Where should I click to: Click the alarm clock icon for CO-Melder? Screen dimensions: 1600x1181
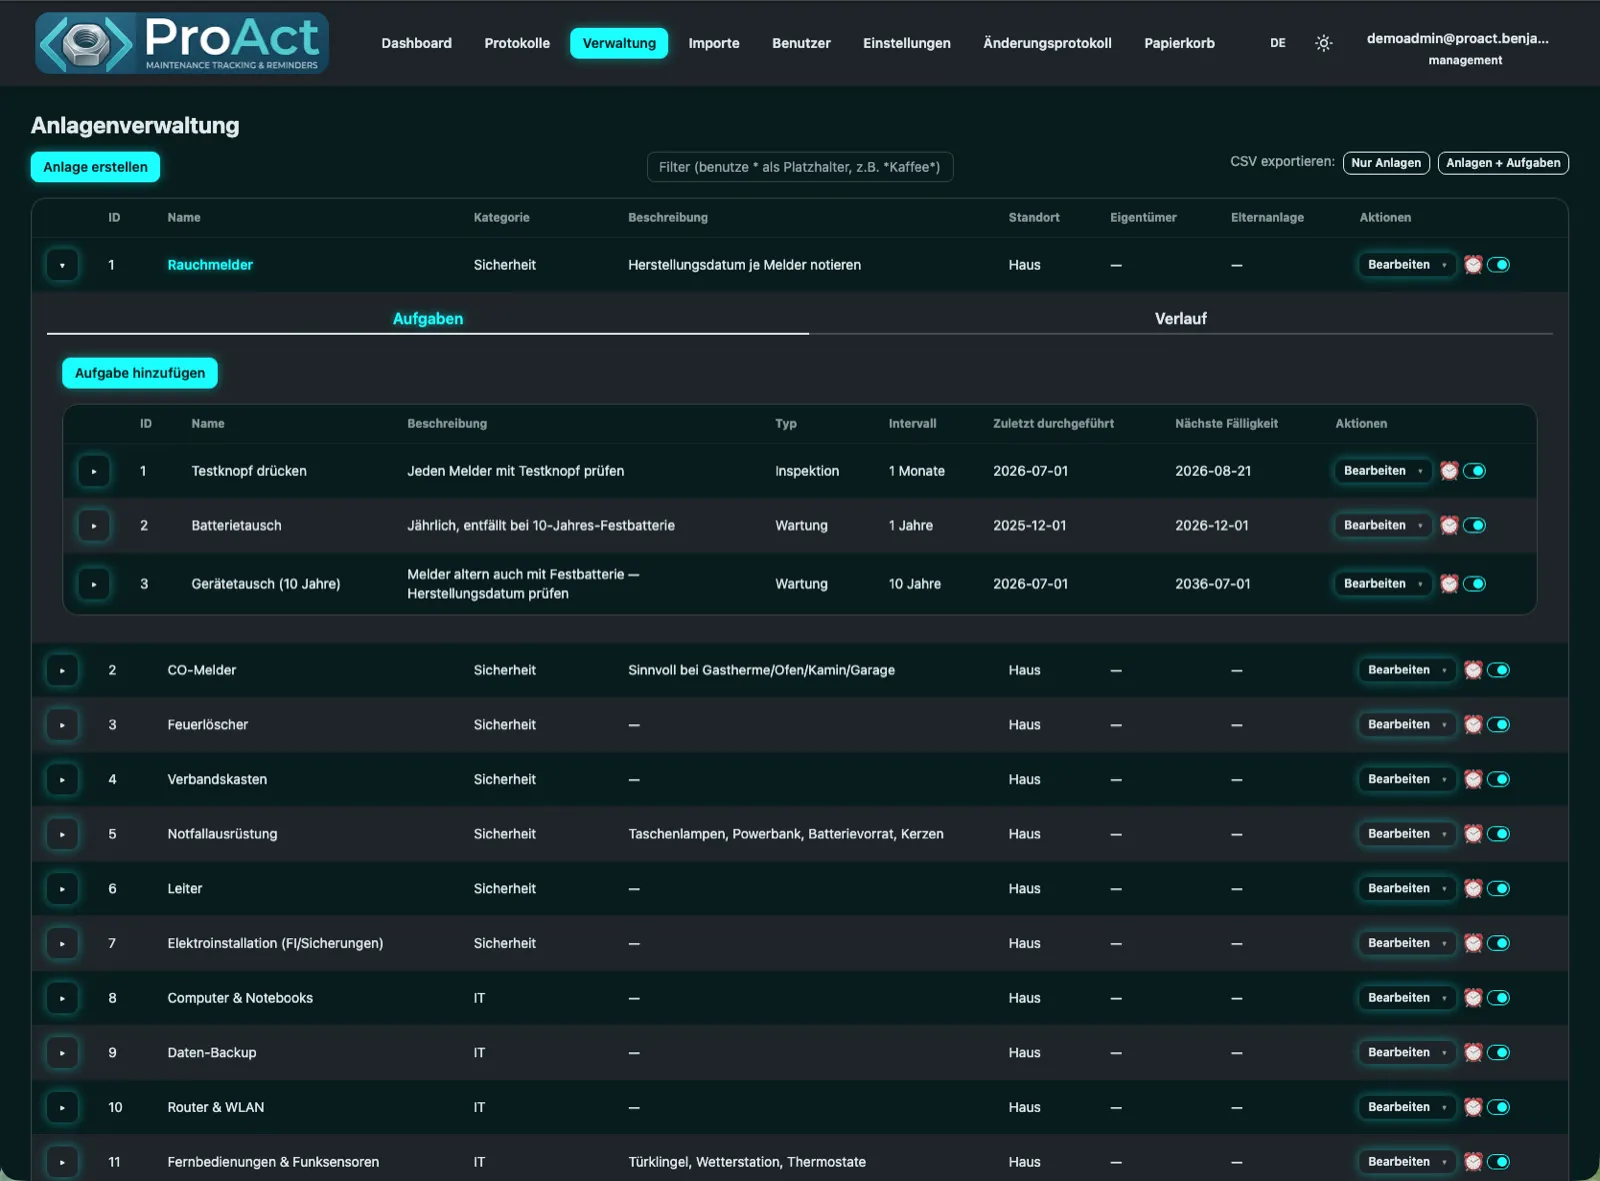1473,670
